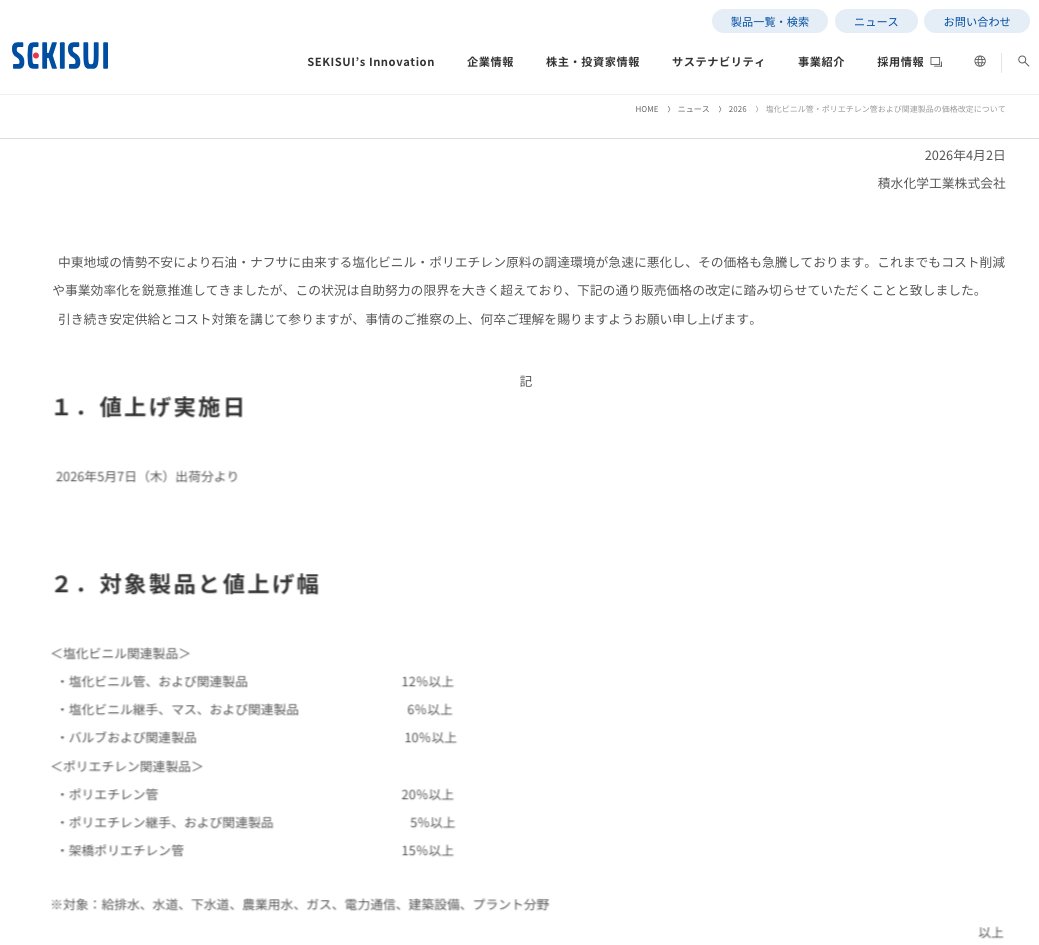Image resolution: width=1039 pixels, height=945 pixels.
Task: Click the value 6%以上
Action: [x=430, y=710]
